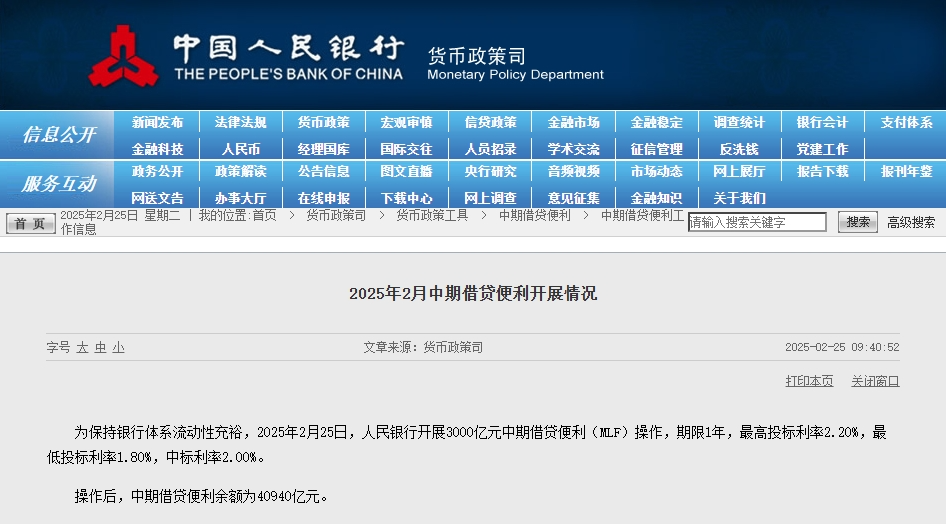Screen dimensions: 946x524
Task: Open the 货币政策 menu item
Action: click(x=324, y=123)
